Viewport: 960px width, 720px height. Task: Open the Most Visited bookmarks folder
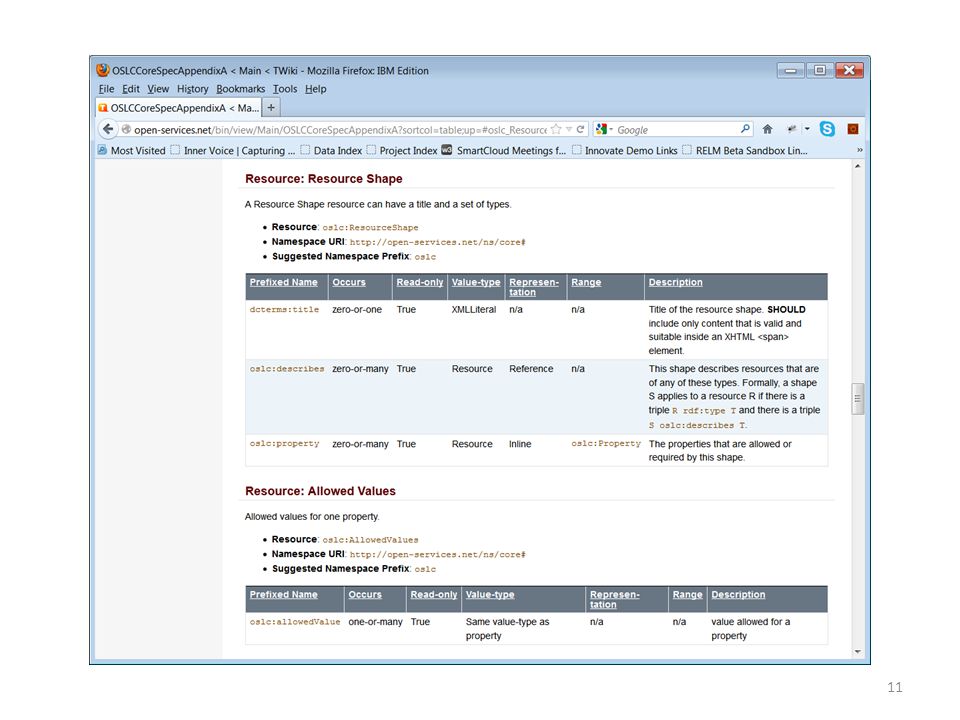tap(132, 151)
